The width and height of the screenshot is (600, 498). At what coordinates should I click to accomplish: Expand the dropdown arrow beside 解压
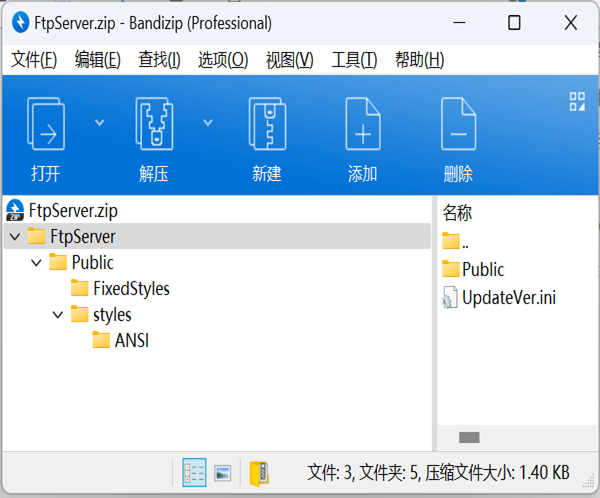208,123
